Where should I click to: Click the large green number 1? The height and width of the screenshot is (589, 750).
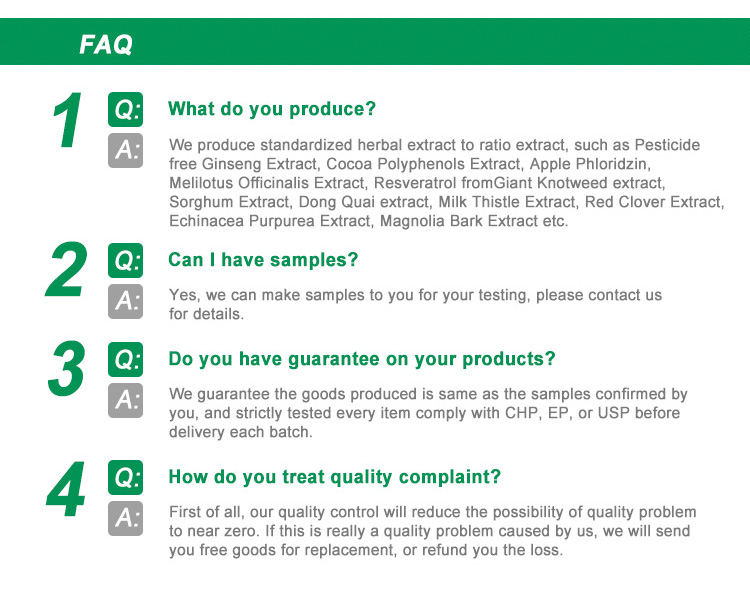(x=67, y=124)
